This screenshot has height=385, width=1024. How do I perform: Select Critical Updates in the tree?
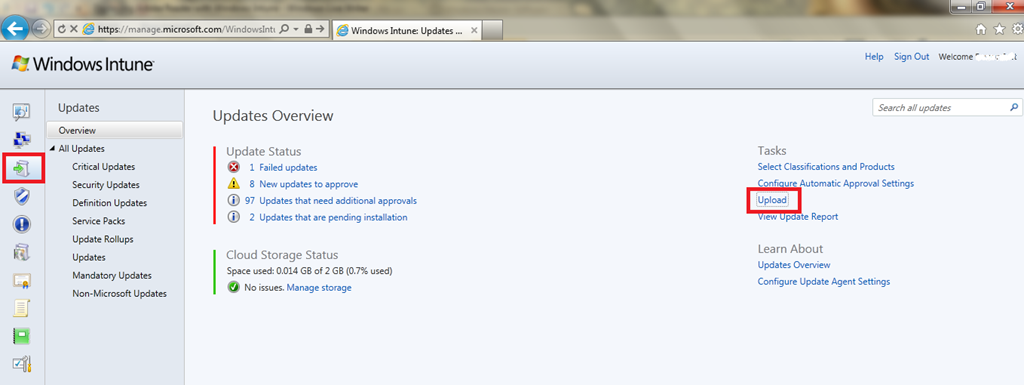(104, 166)
